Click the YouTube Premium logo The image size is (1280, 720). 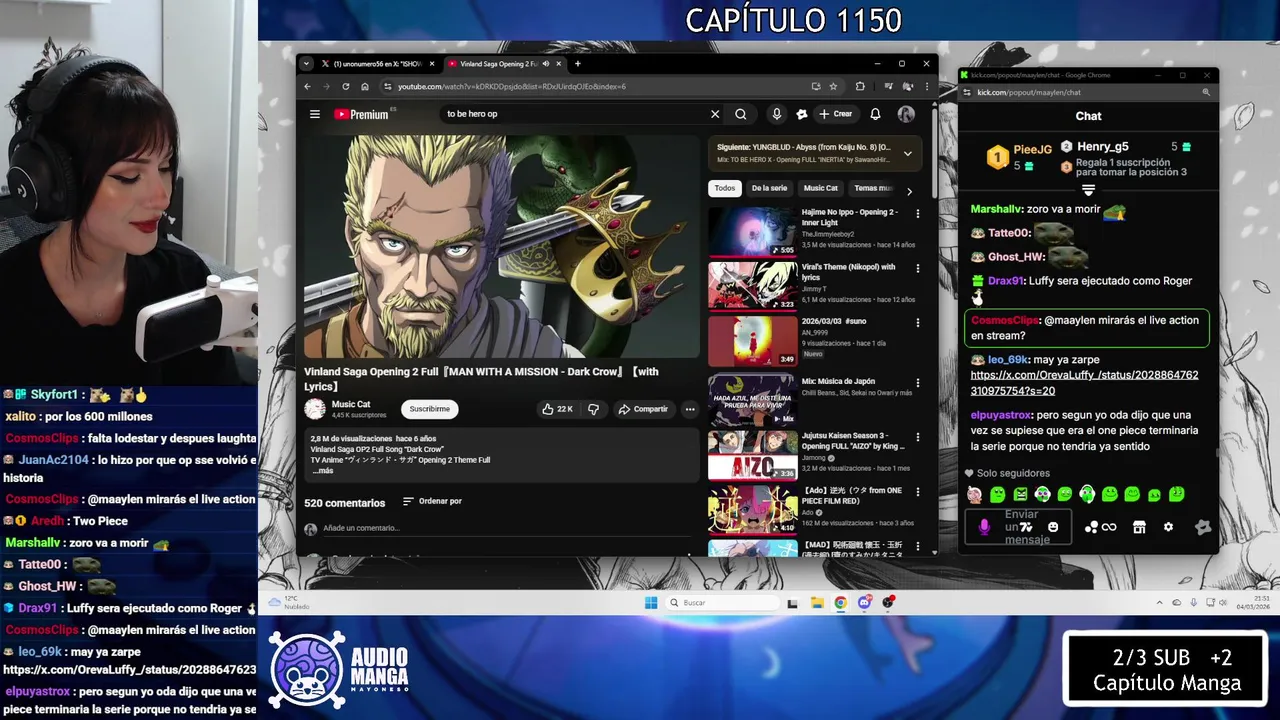[364, 114]
